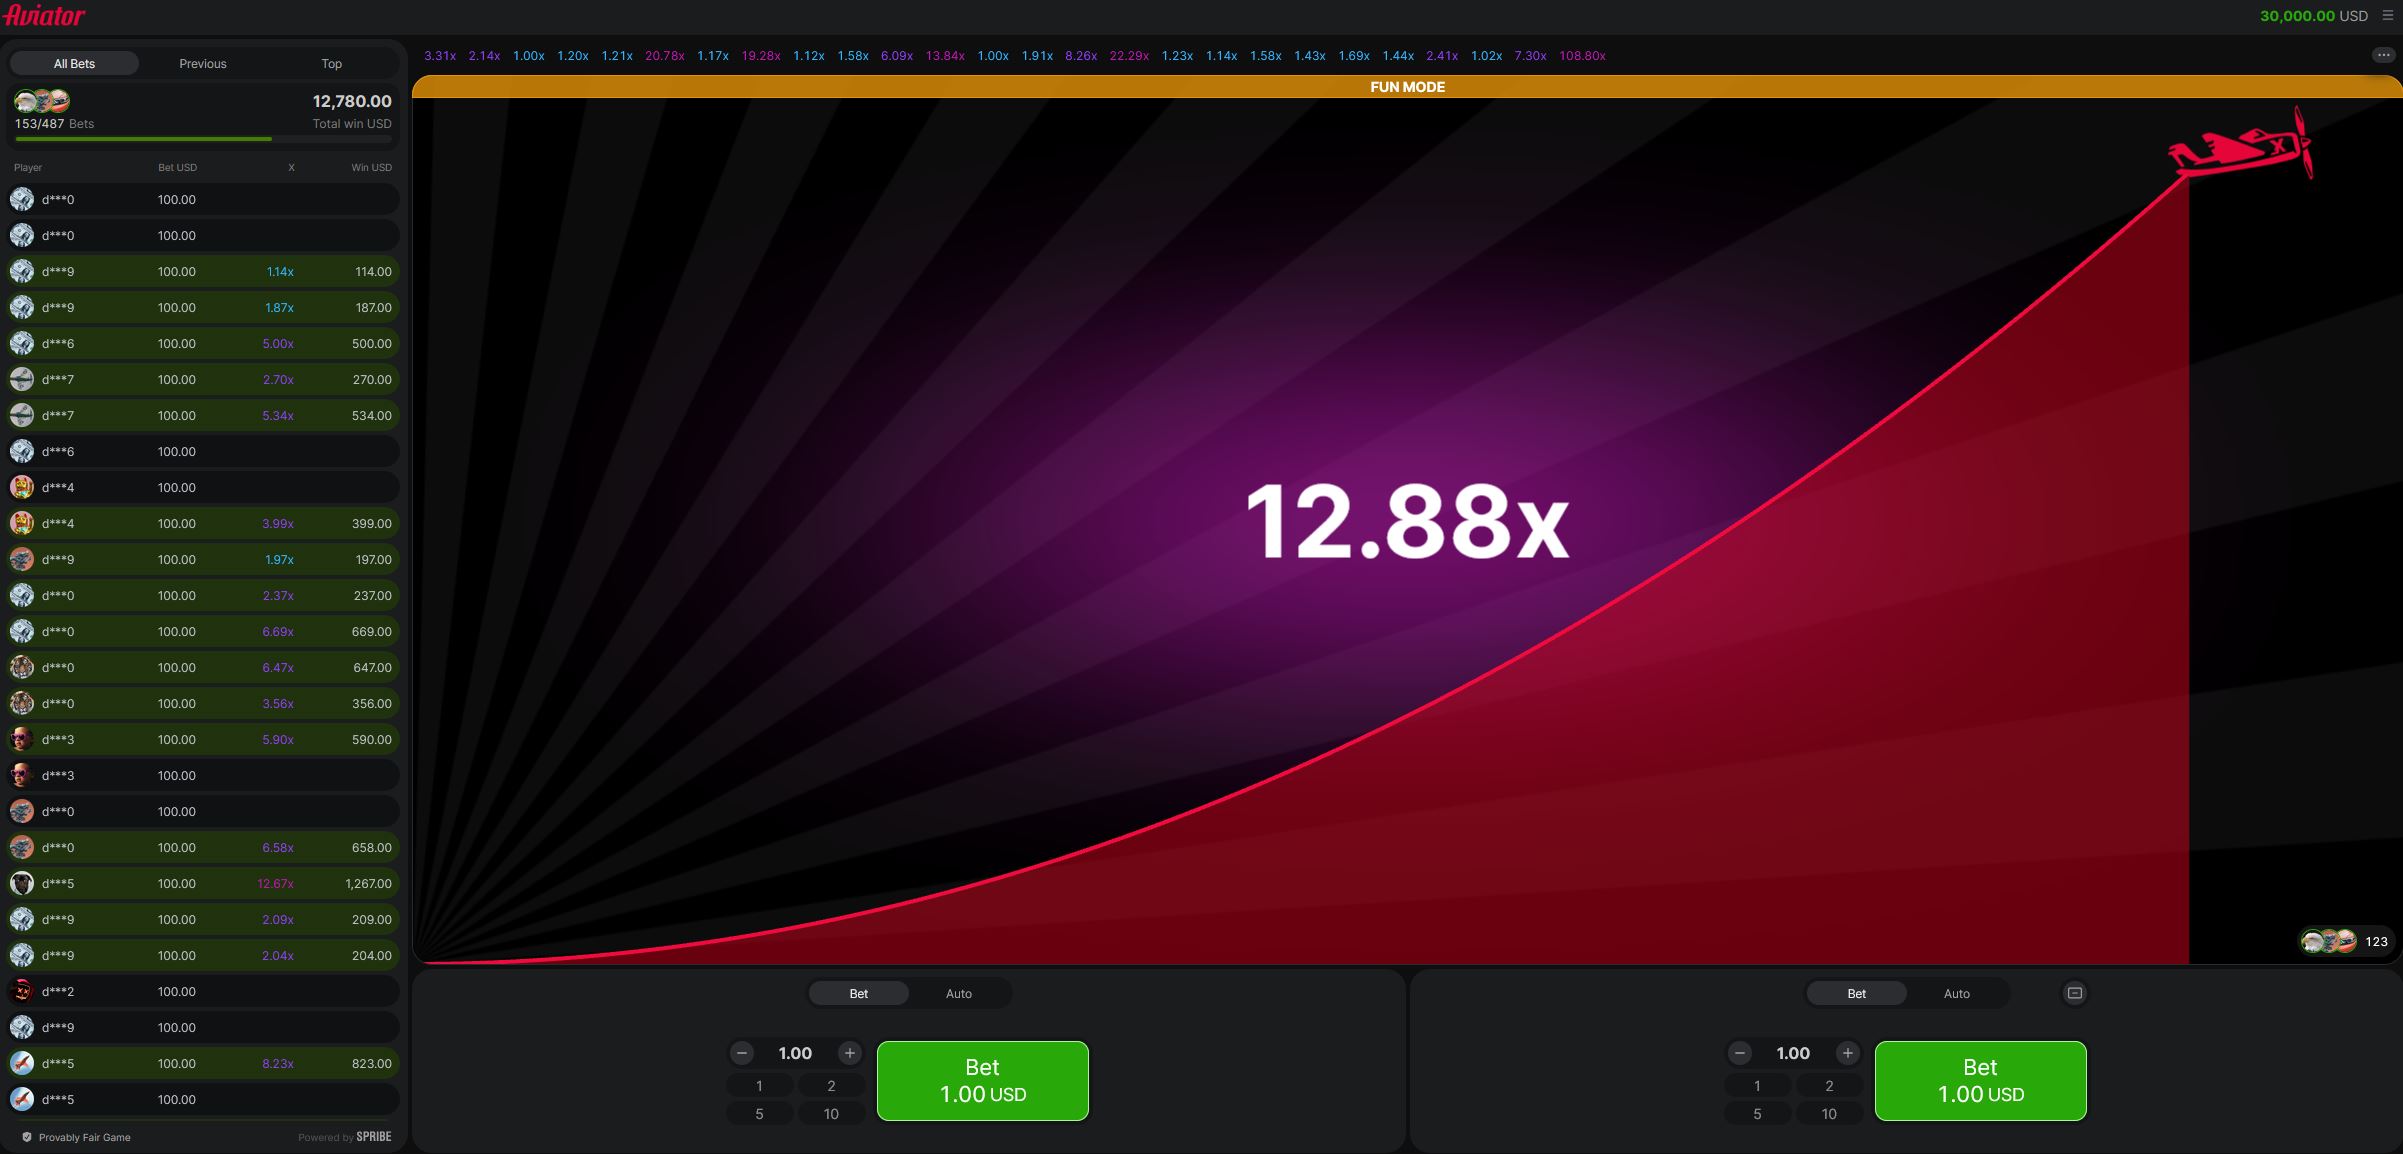Click avatar of d***9 with 1.14x

pos(22,271)
